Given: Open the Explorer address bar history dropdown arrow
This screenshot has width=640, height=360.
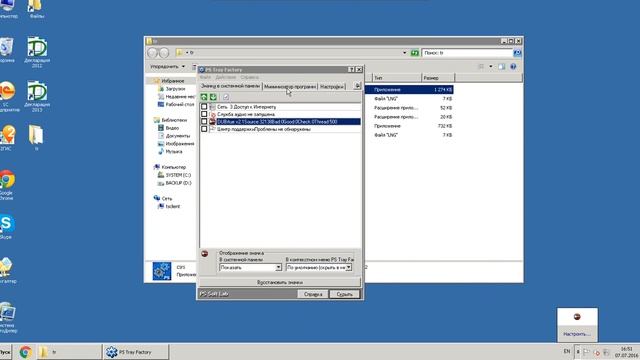Looking at the screenshot, I should pyautogui.click(x=404, y=53).
